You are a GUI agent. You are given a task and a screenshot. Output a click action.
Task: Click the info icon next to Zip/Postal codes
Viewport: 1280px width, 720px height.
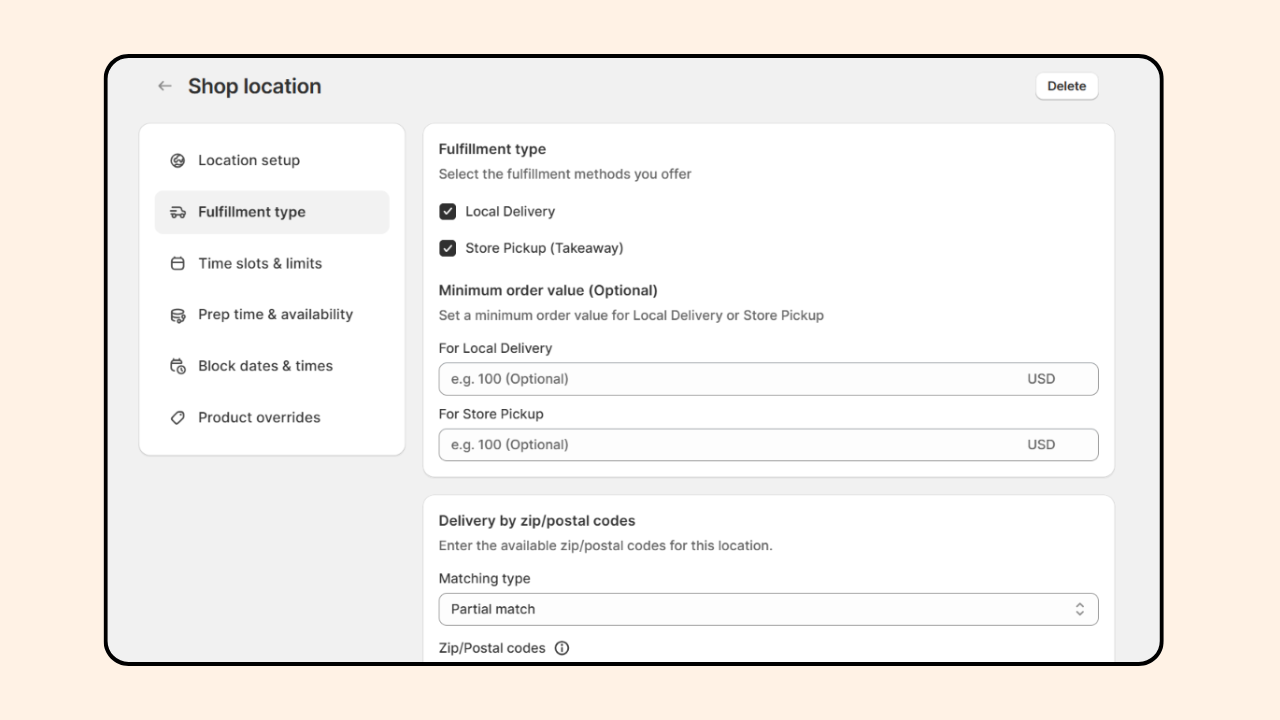(562, 648)
